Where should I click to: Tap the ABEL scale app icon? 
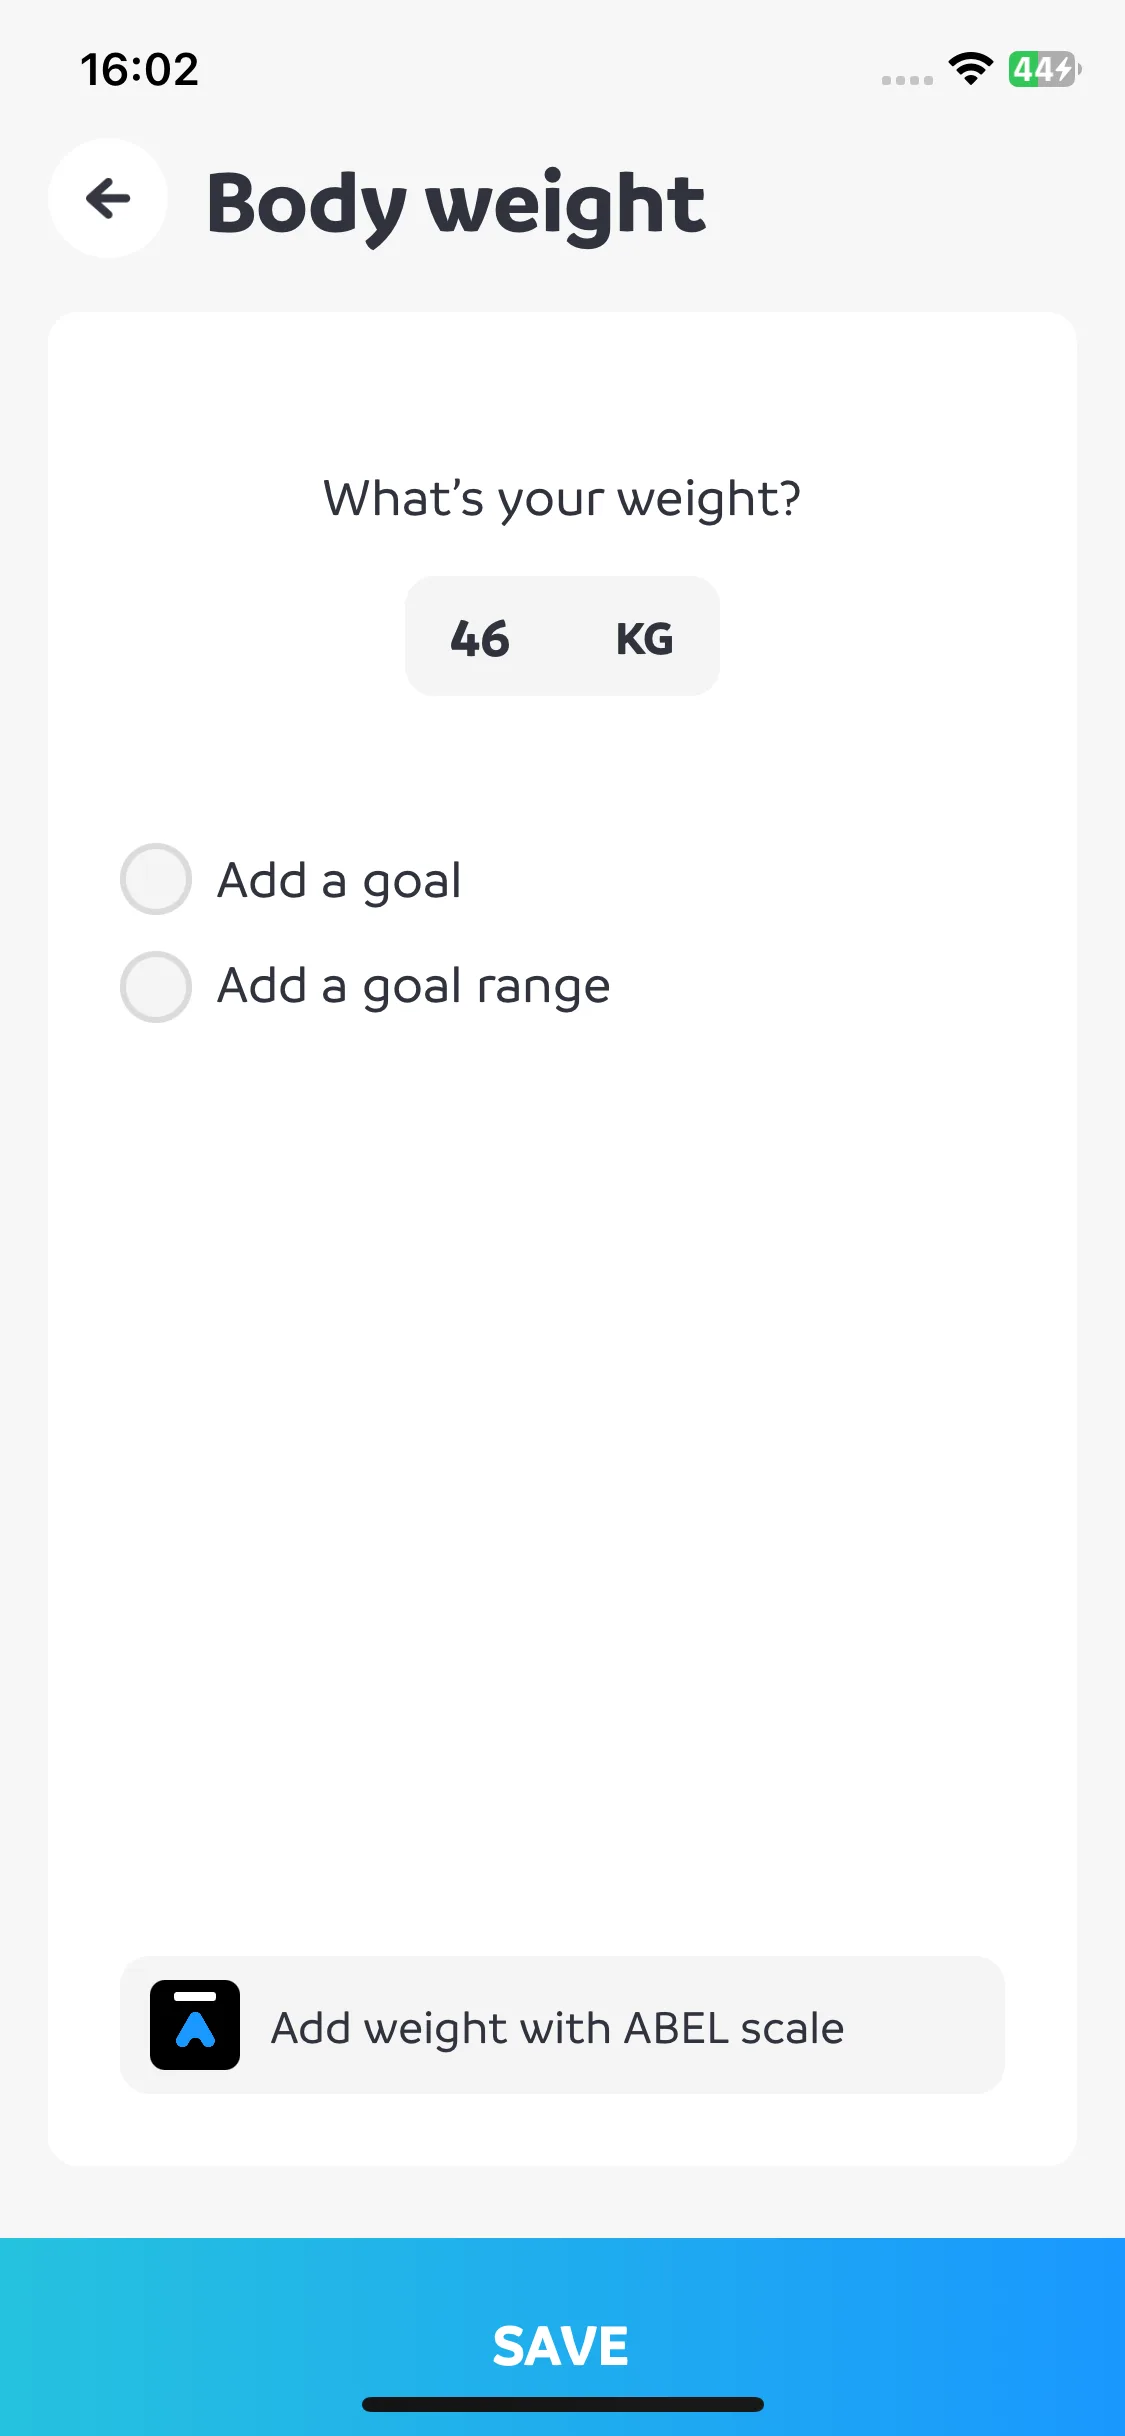[195, 2025]
